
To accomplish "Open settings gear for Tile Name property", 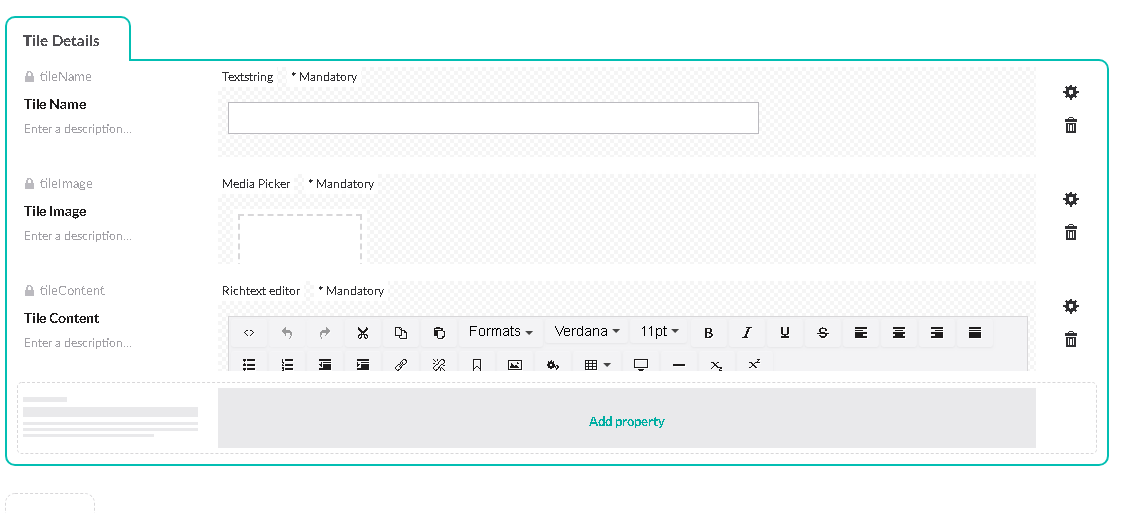I will pos(1070,92).
